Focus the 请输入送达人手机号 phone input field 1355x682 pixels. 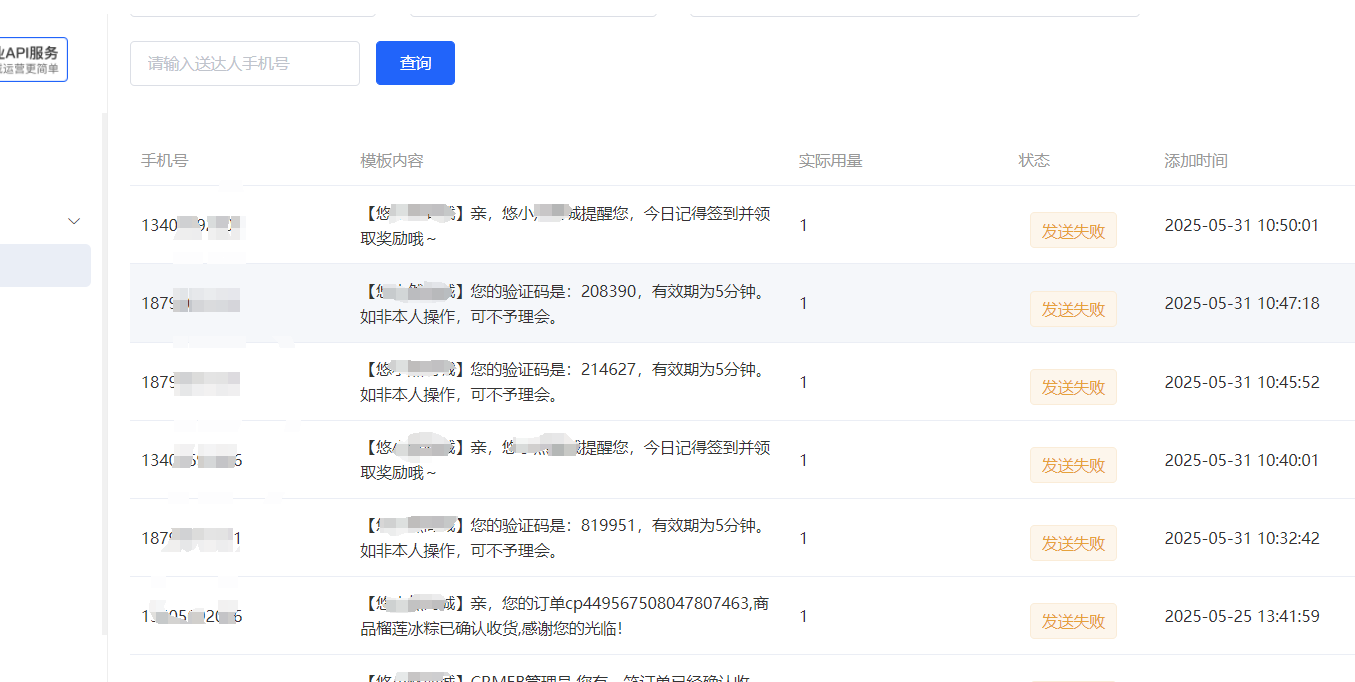pyautogui.click(x=245, y=63)
